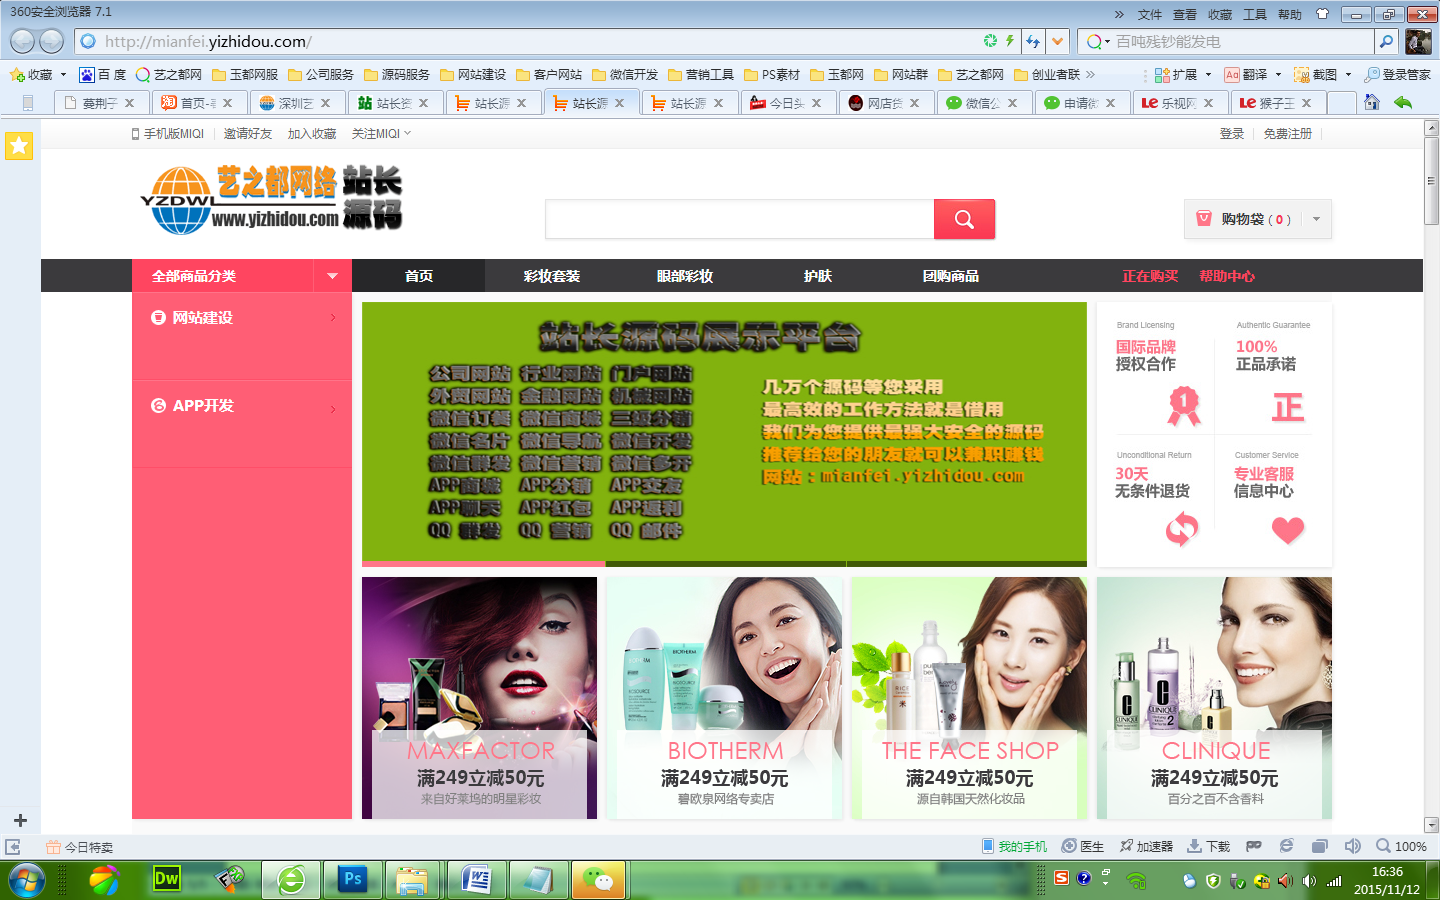Viewport: 1440px width, 900px height.
Task: Click the 免费注册 register link
Action: (x=1287, y=133)
